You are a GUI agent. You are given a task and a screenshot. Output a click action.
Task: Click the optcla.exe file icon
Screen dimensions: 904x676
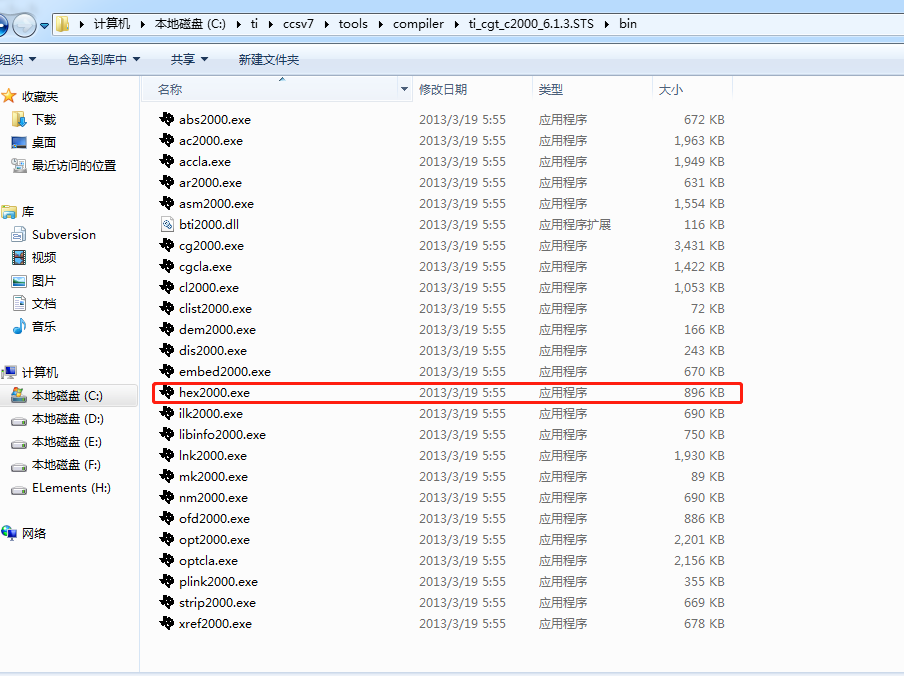click(167, 560)
